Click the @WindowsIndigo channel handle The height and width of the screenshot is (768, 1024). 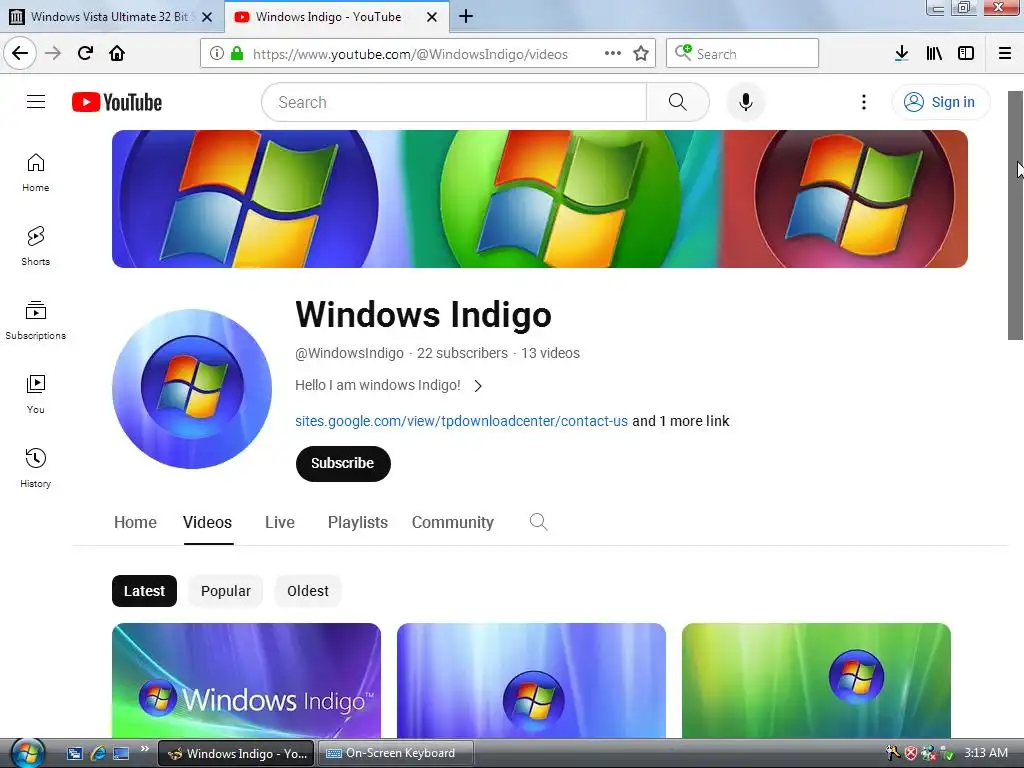(349, 353)
